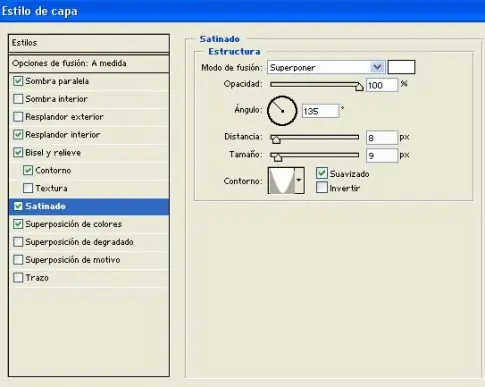Image resolution: width=485 pixels, height=387 pixels.
Task: Click the Tamaño slider handle
Action: (x=278, y=157)
